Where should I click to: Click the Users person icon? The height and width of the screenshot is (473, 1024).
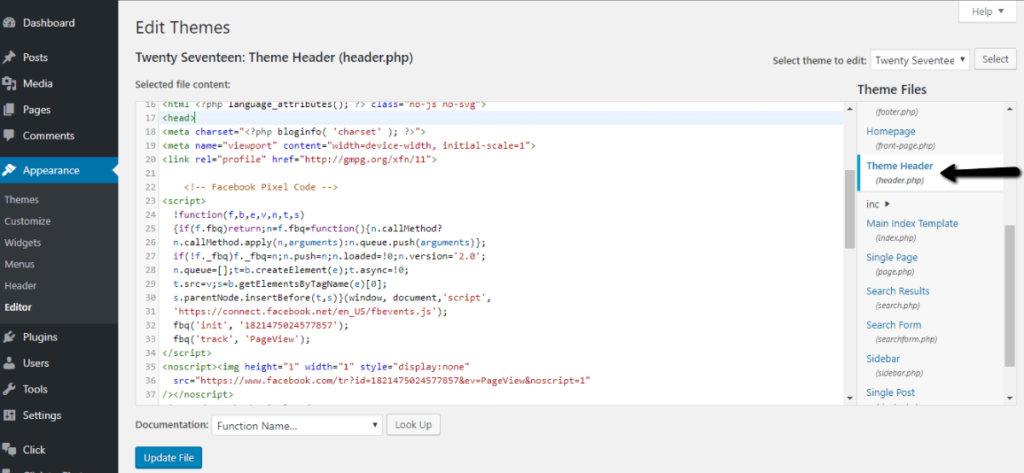(10, 363)
